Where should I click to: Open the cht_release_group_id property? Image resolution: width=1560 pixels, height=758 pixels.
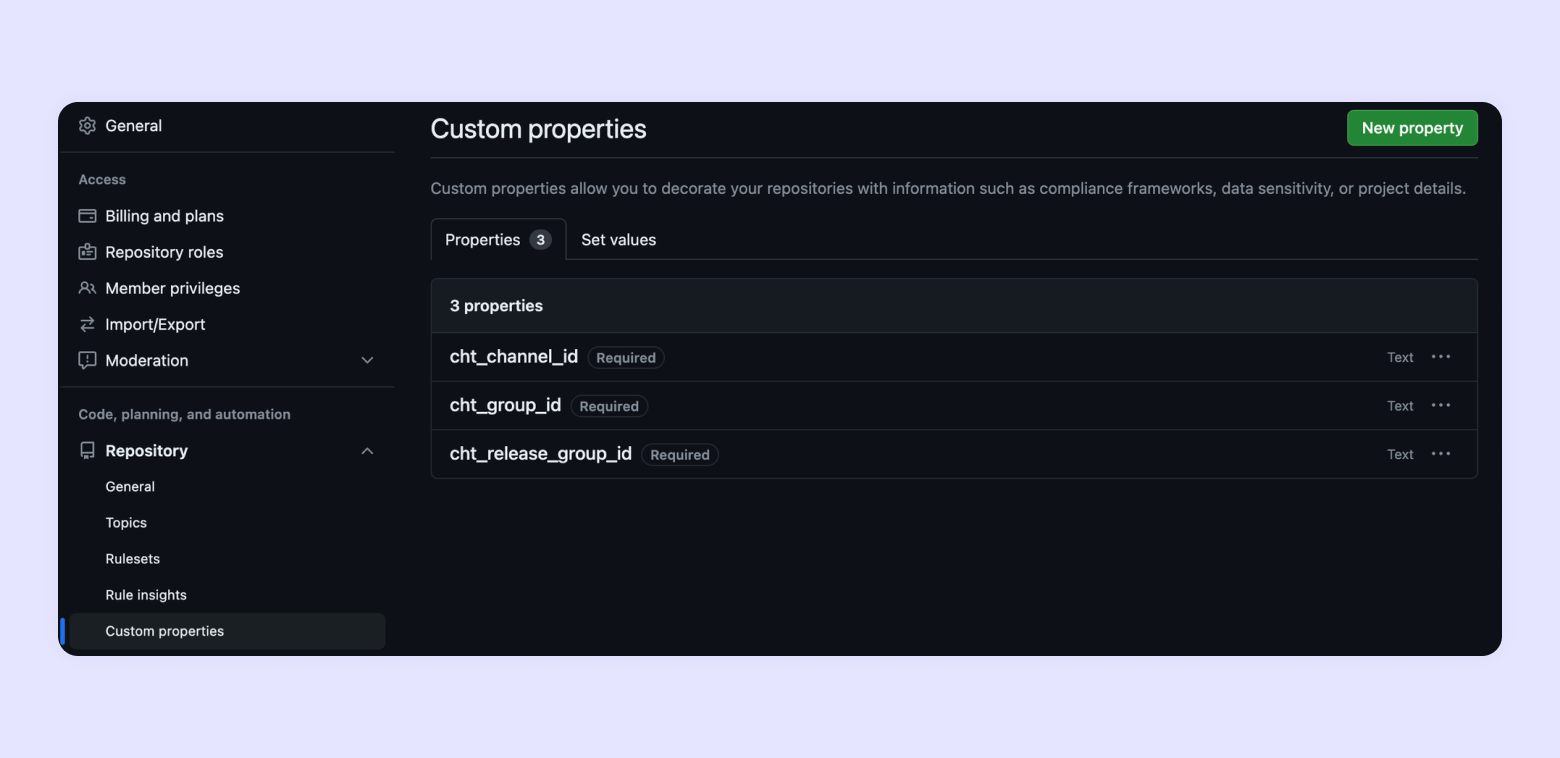pyautogui.click(x=540, y=454)
